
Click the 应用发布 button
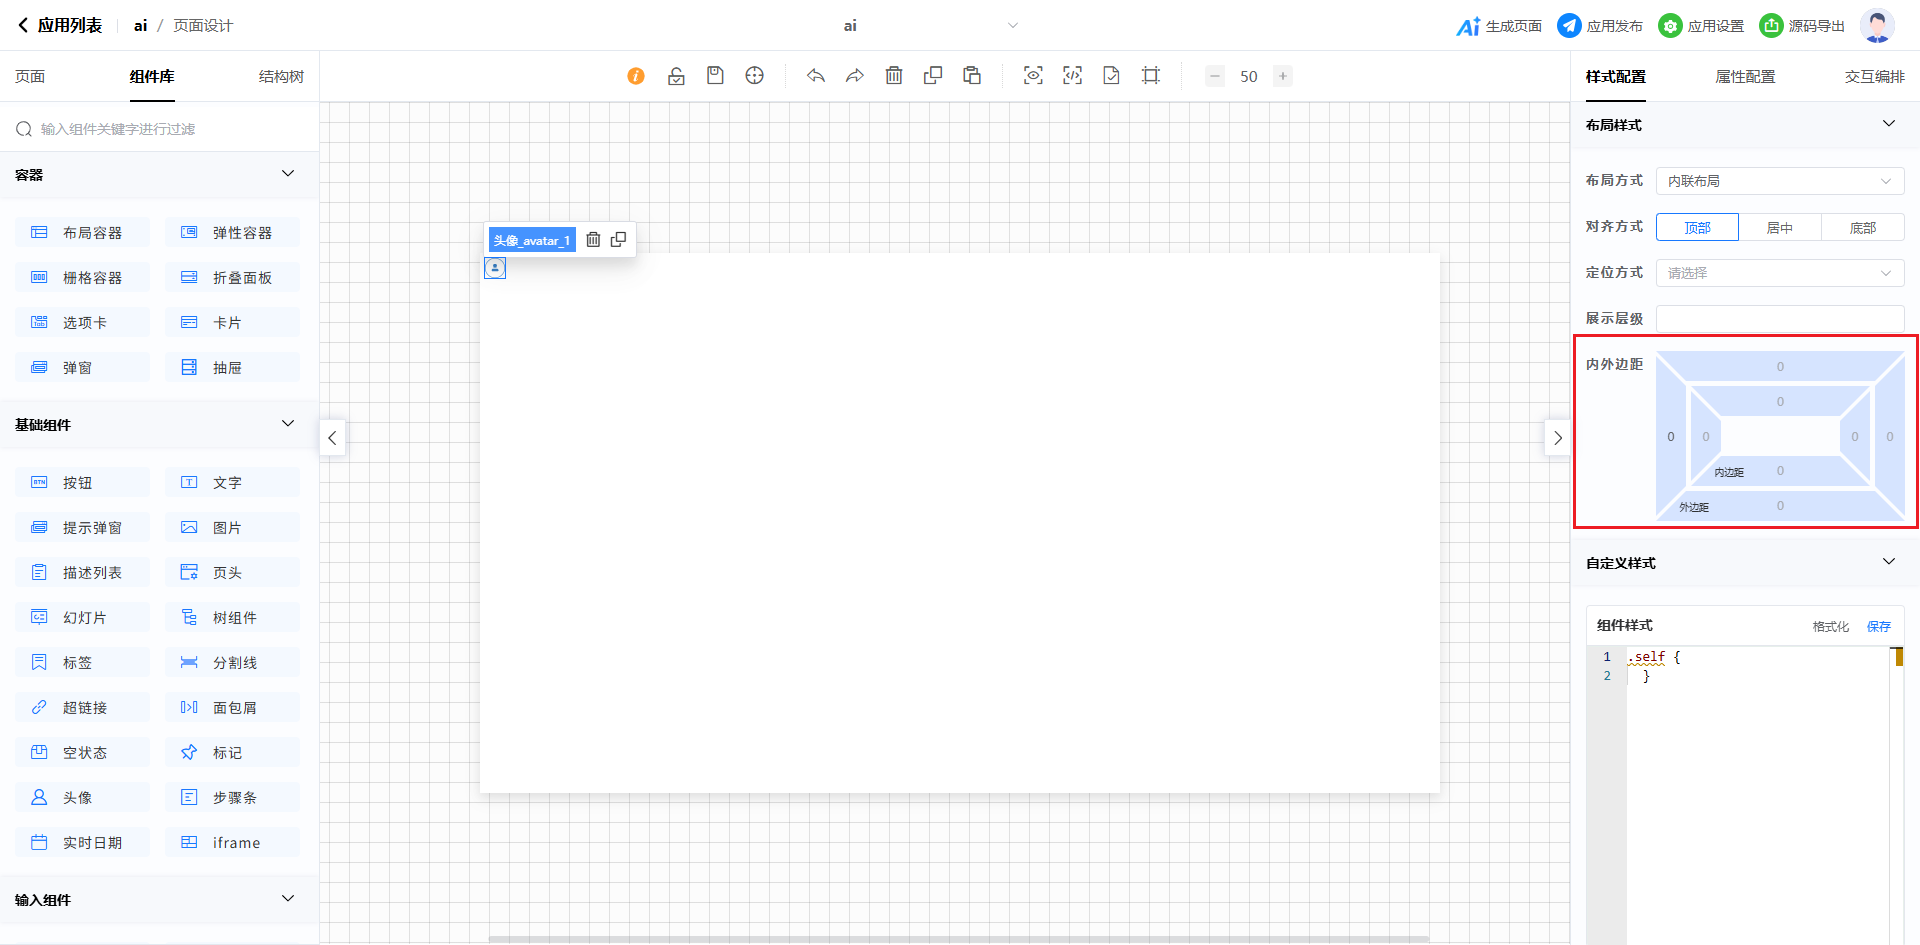[x=1600, y=26]
